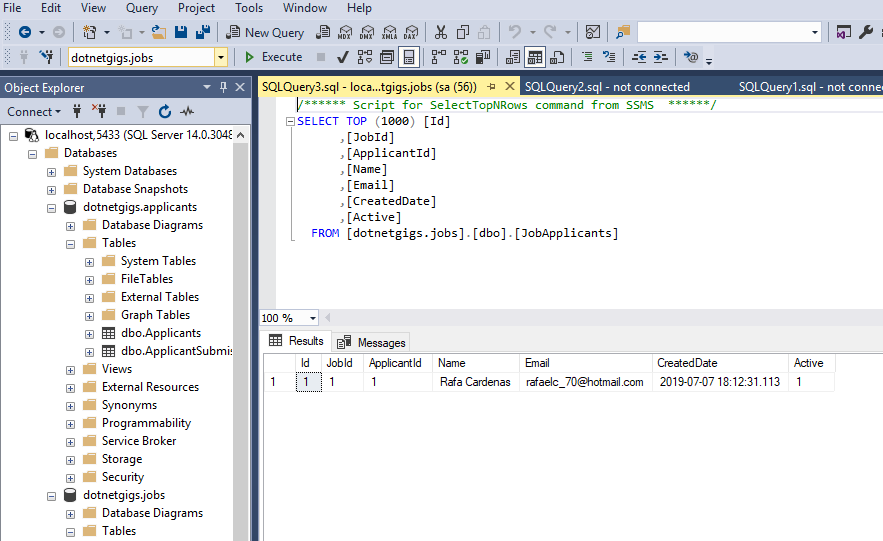Click the Execute button
The image size is (883, 541).
click(274, 57)
